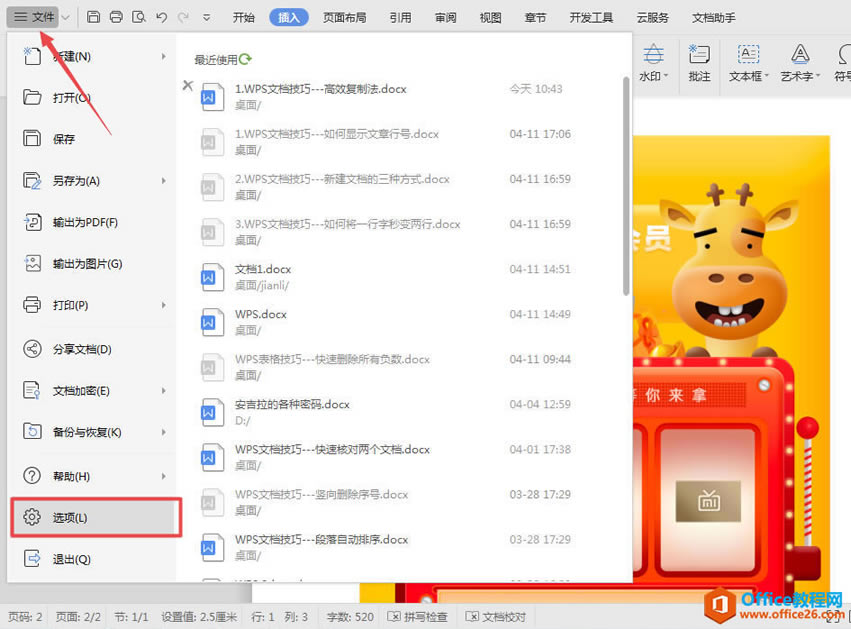Switch to the 插入 tab
This screenshot has width=851, height=629.
pyautogui.click(x=289, y=17)
